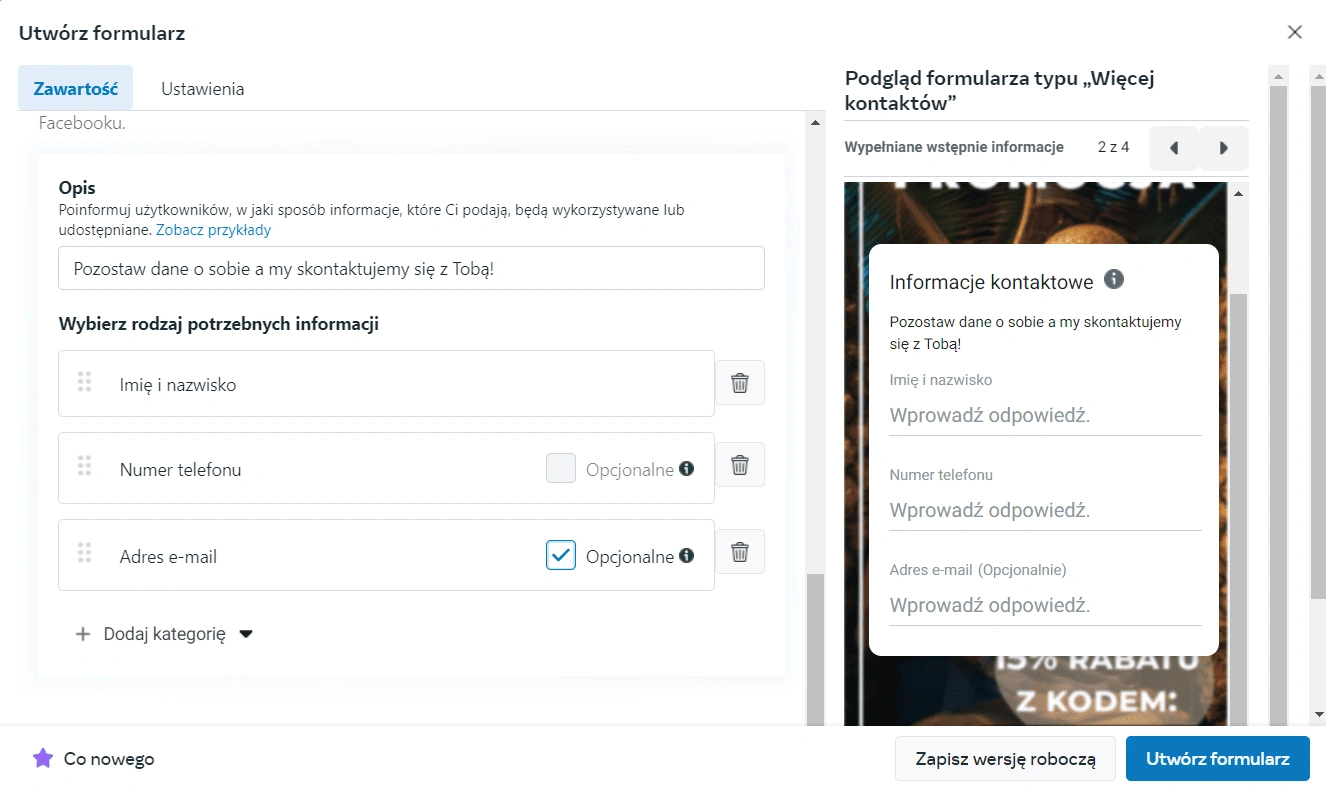Open the "Zobacz przykłady" link
The width and height of the screenshot is (1326, 789).
[x=213, y=229]
